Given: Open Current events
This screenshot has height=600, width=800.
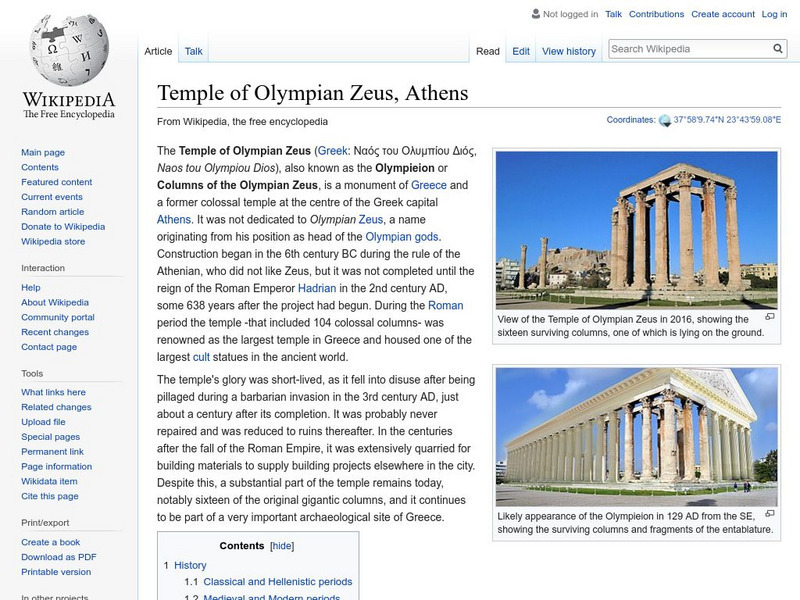Looking at the screenshot, I should 52,197.
